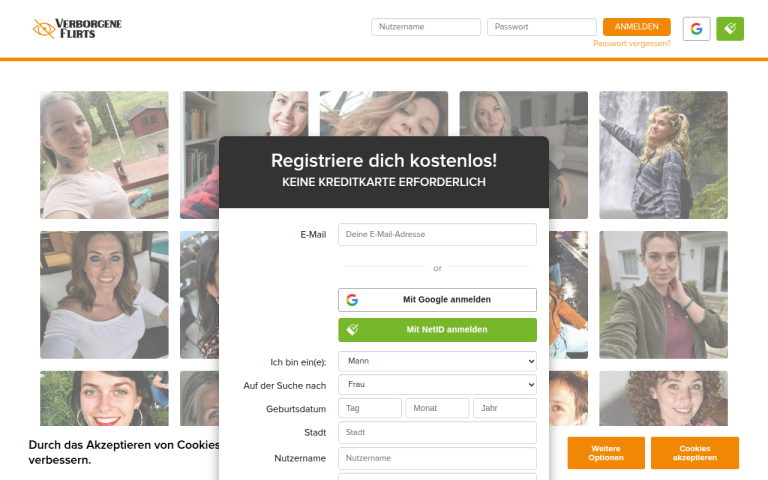
Task: Click the Deine E-Mail-Adresse field
Action: point(437,235)
